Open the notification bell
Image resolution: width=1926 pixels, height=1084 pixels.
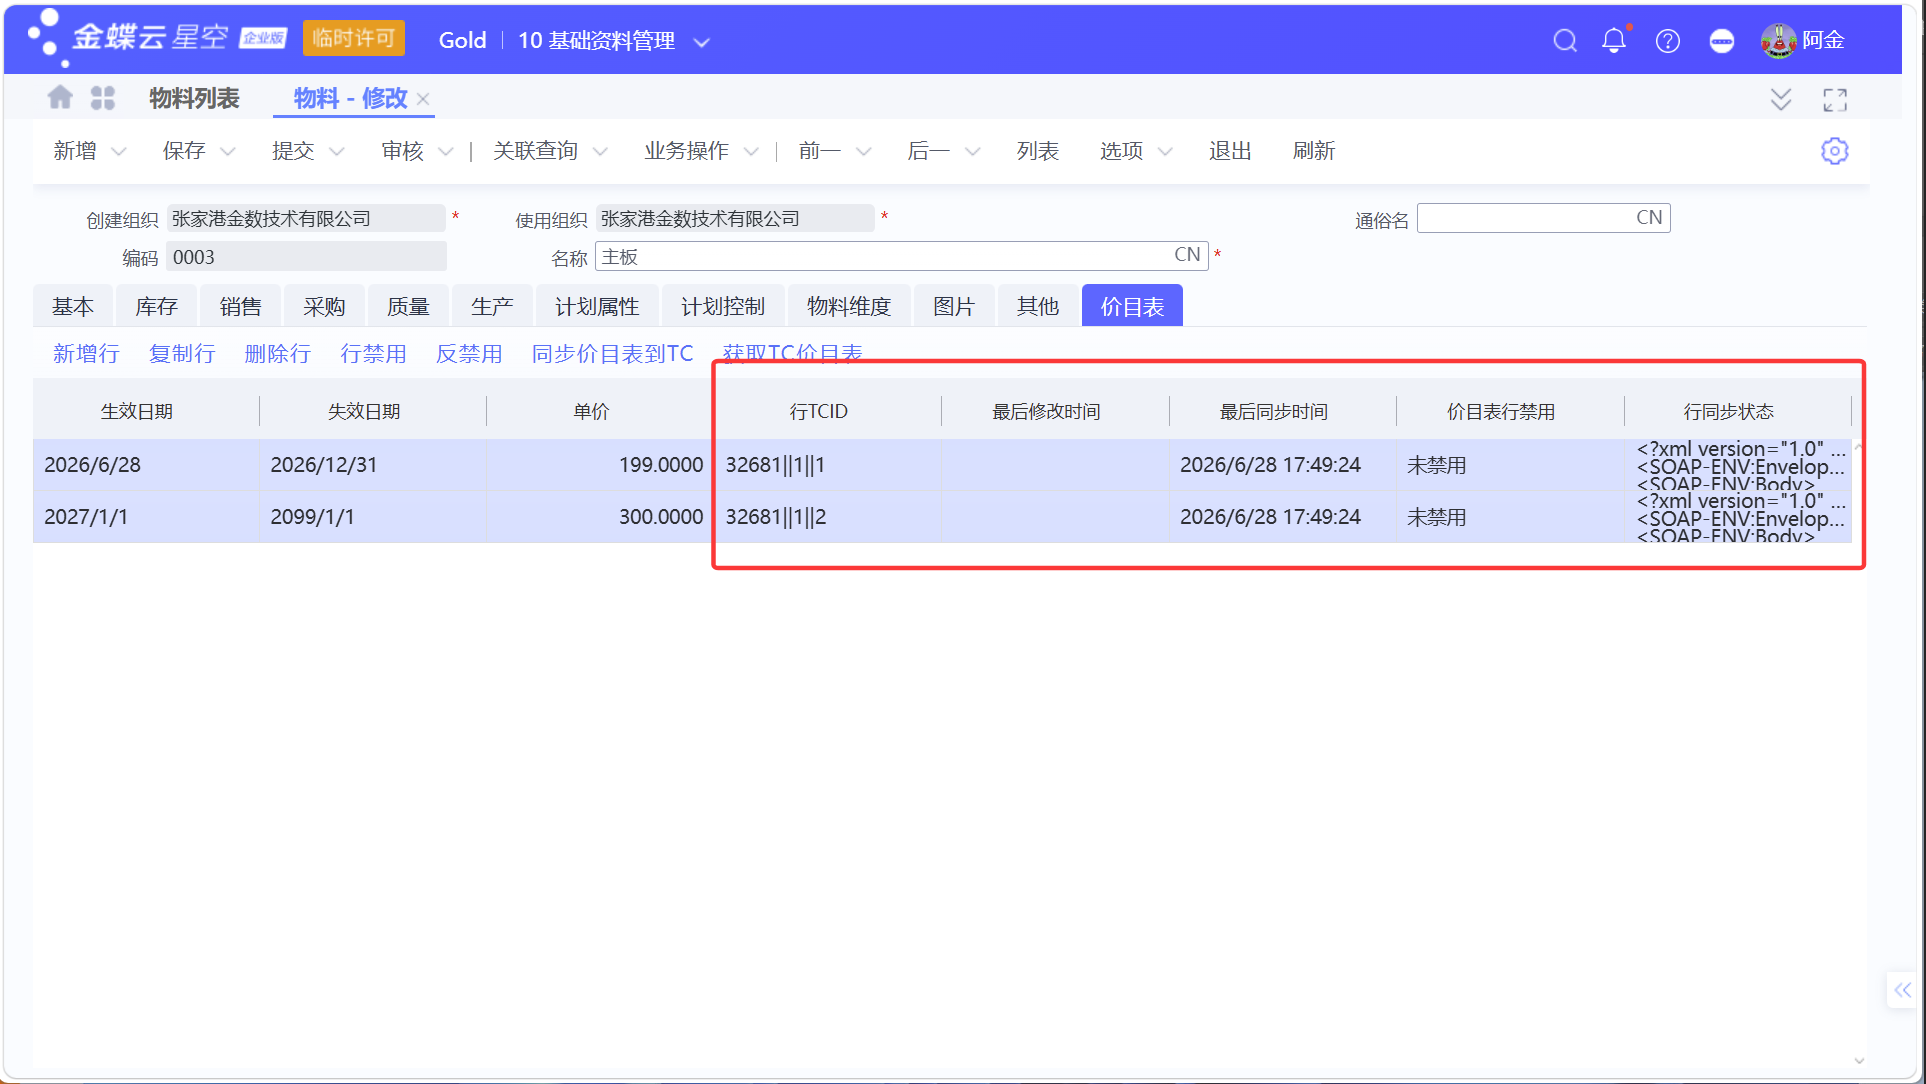click(1614, 41)
